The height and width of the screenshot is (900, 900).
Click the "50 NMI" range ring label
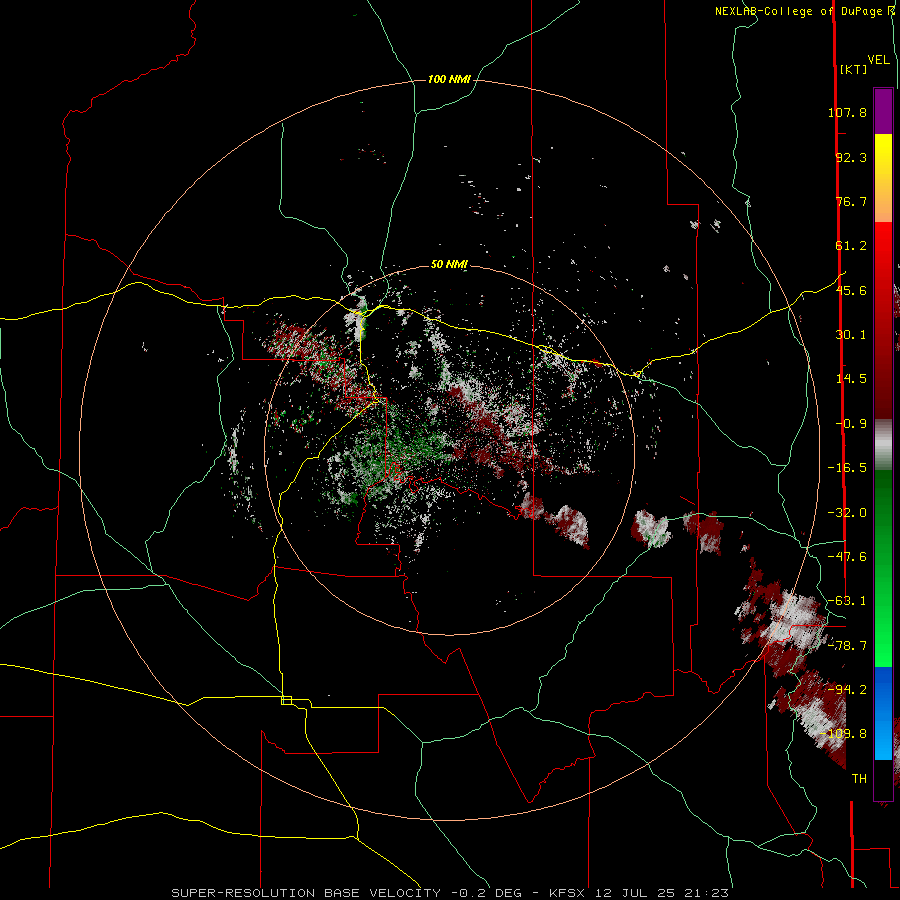pos(449,265)
